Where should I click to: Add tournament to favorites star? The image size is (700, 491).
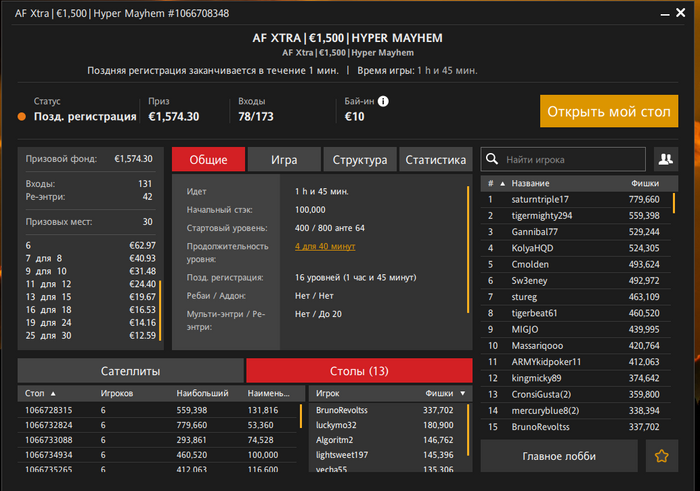(x=662, y=456)
